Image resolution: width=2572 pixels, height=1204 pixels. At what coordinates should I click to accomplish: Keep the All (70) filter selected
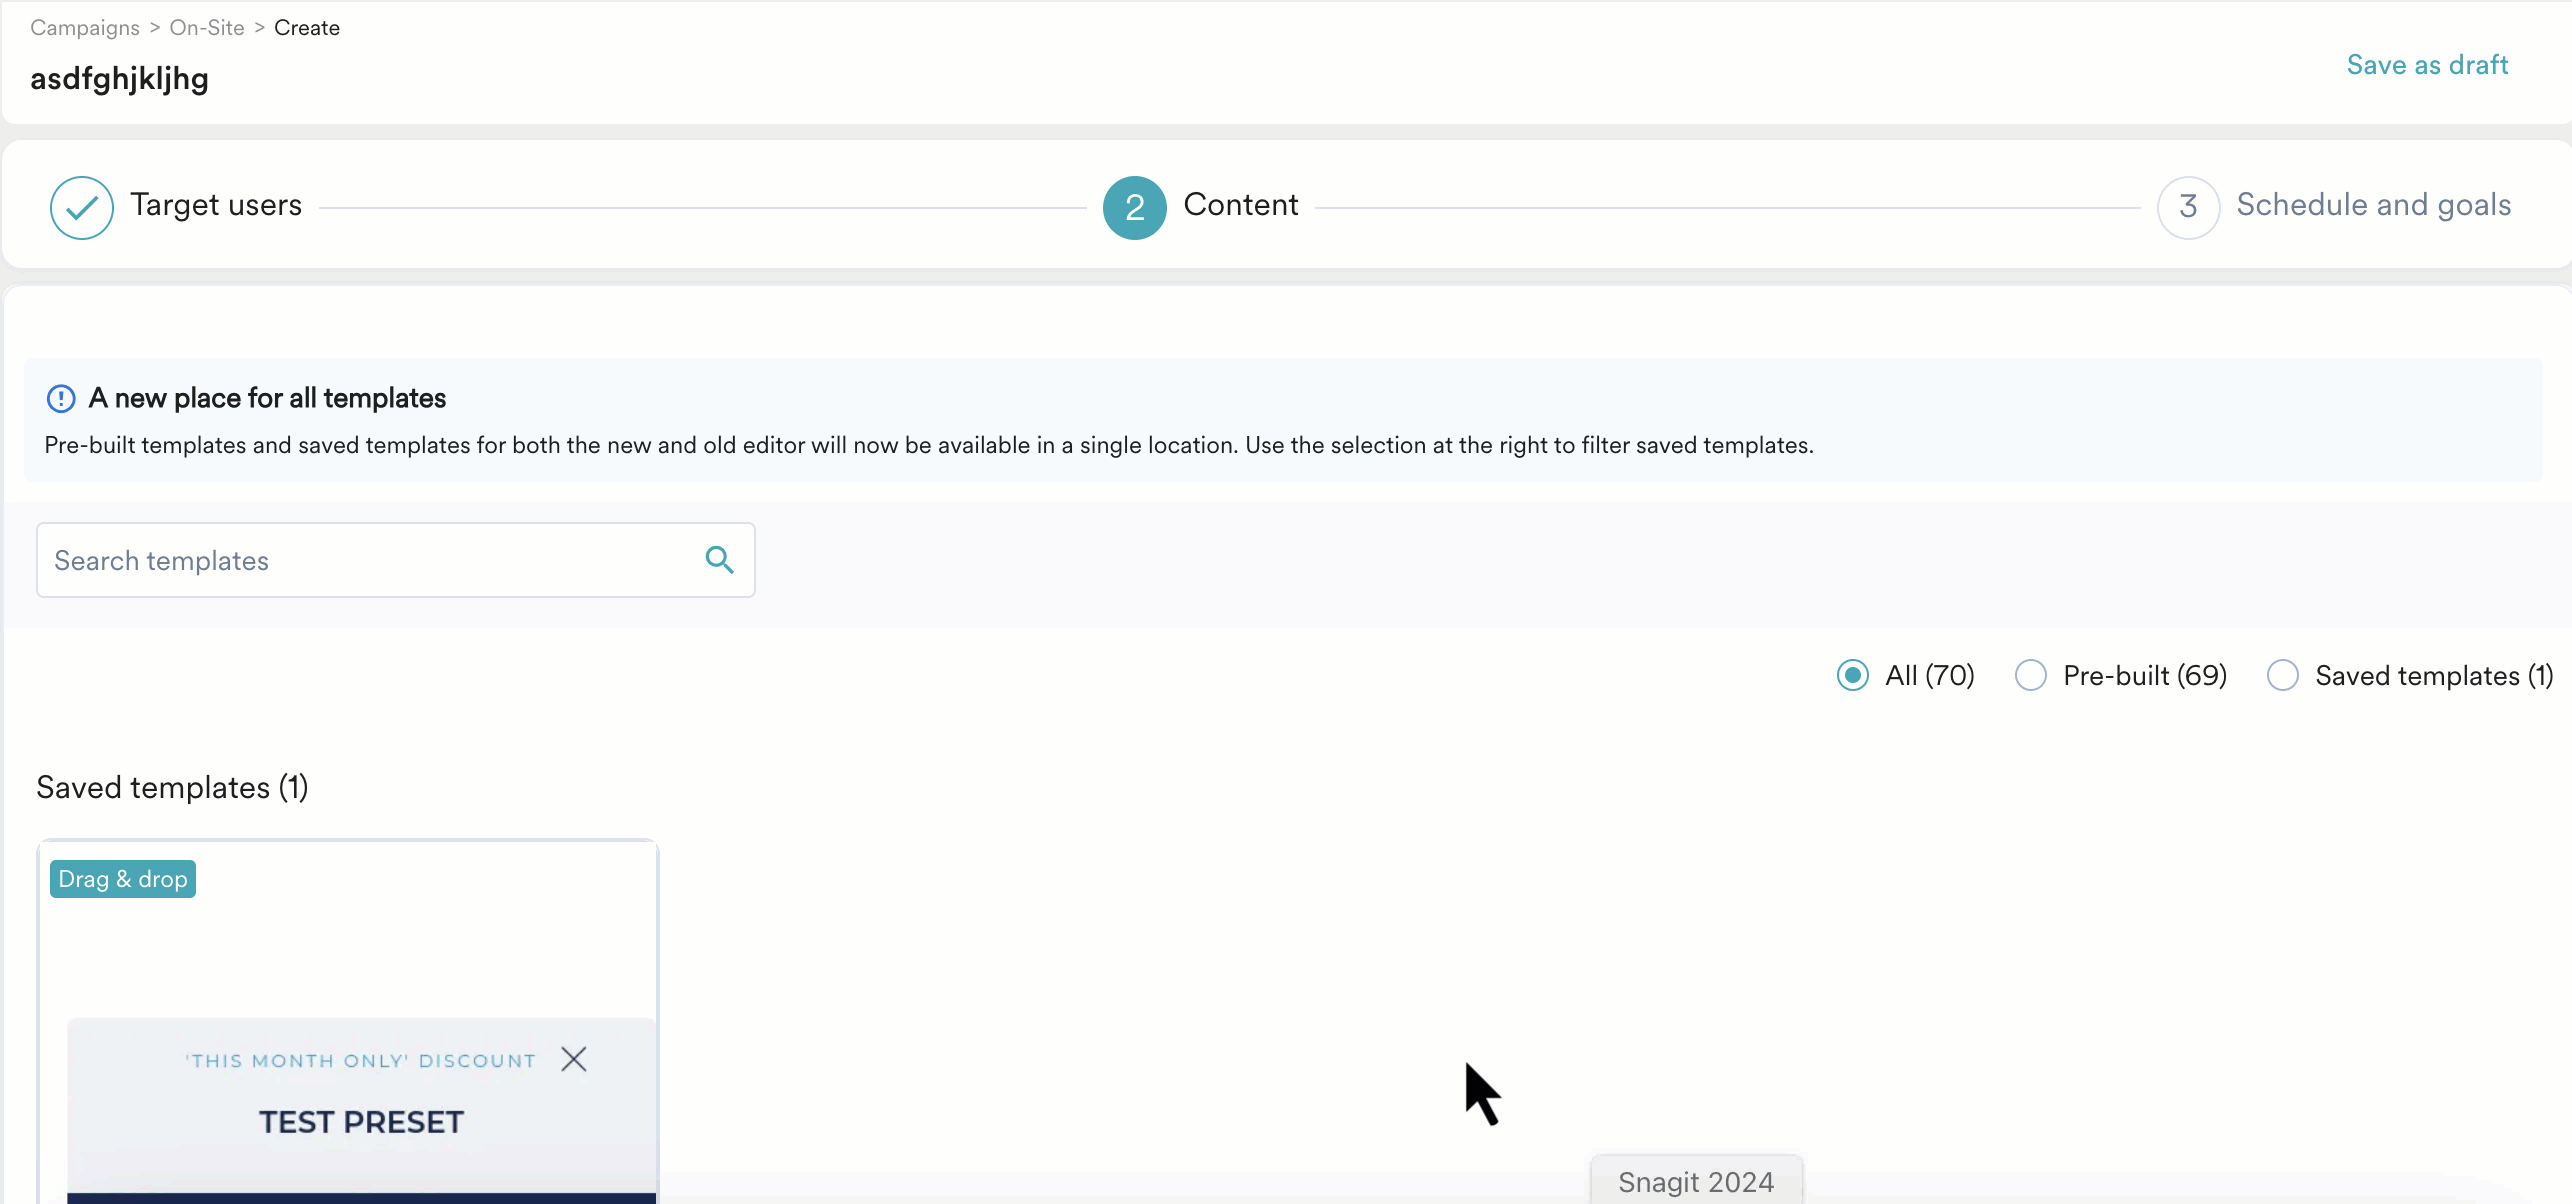(1852, 675)
